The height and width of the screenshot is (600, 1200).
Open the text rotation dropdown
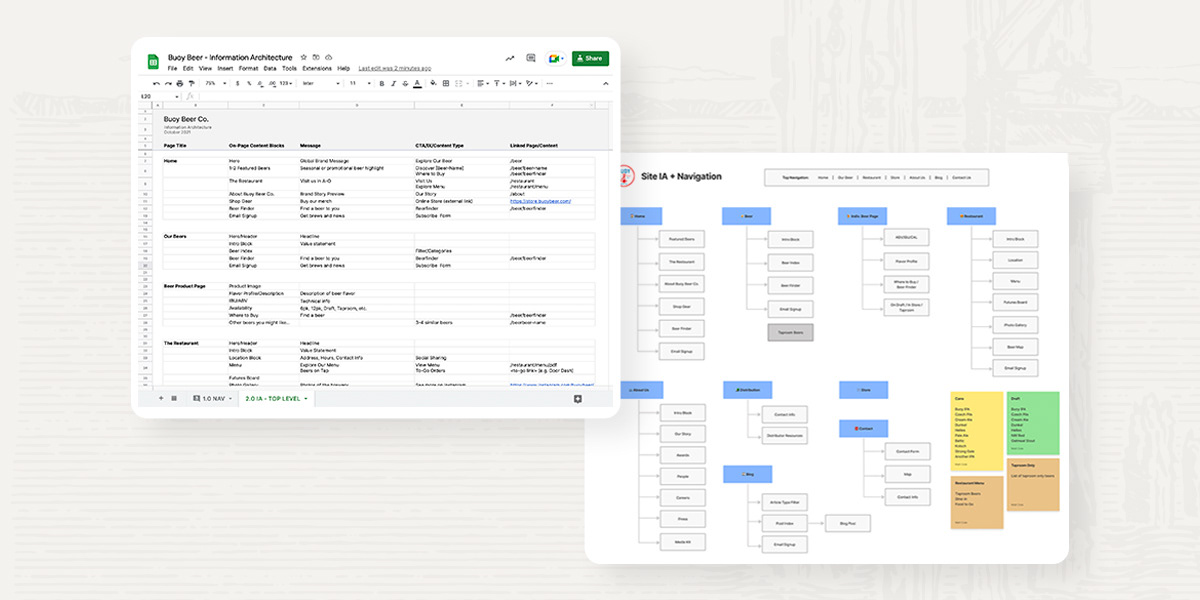pos(531,83)
